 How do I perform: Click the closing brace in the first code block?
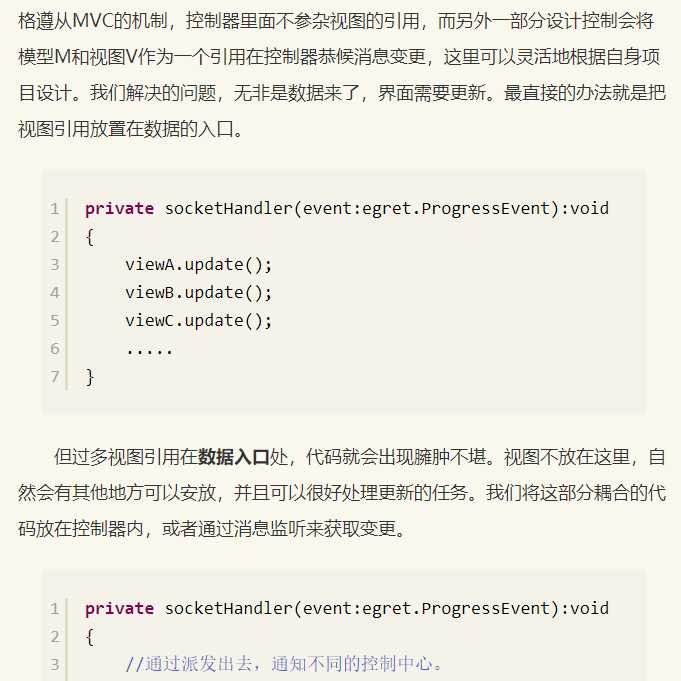tap(90, 377)
